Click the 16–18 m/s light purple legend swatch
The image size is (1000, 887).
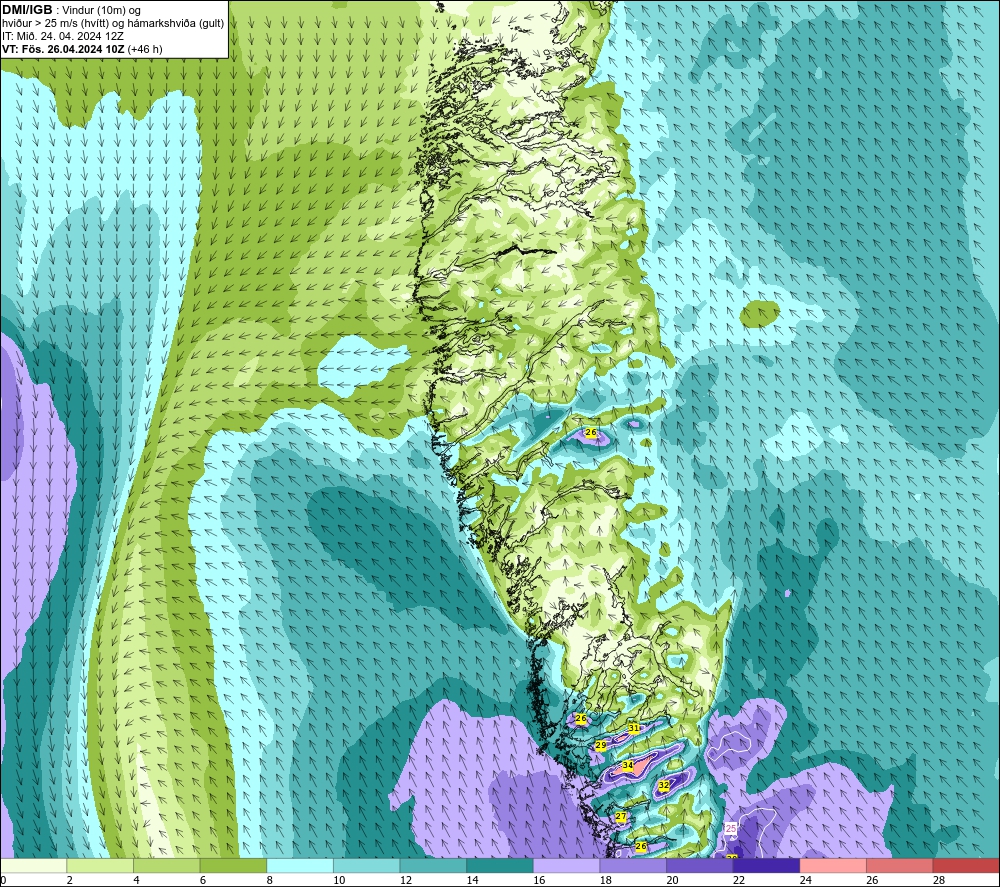pos(566,865)
